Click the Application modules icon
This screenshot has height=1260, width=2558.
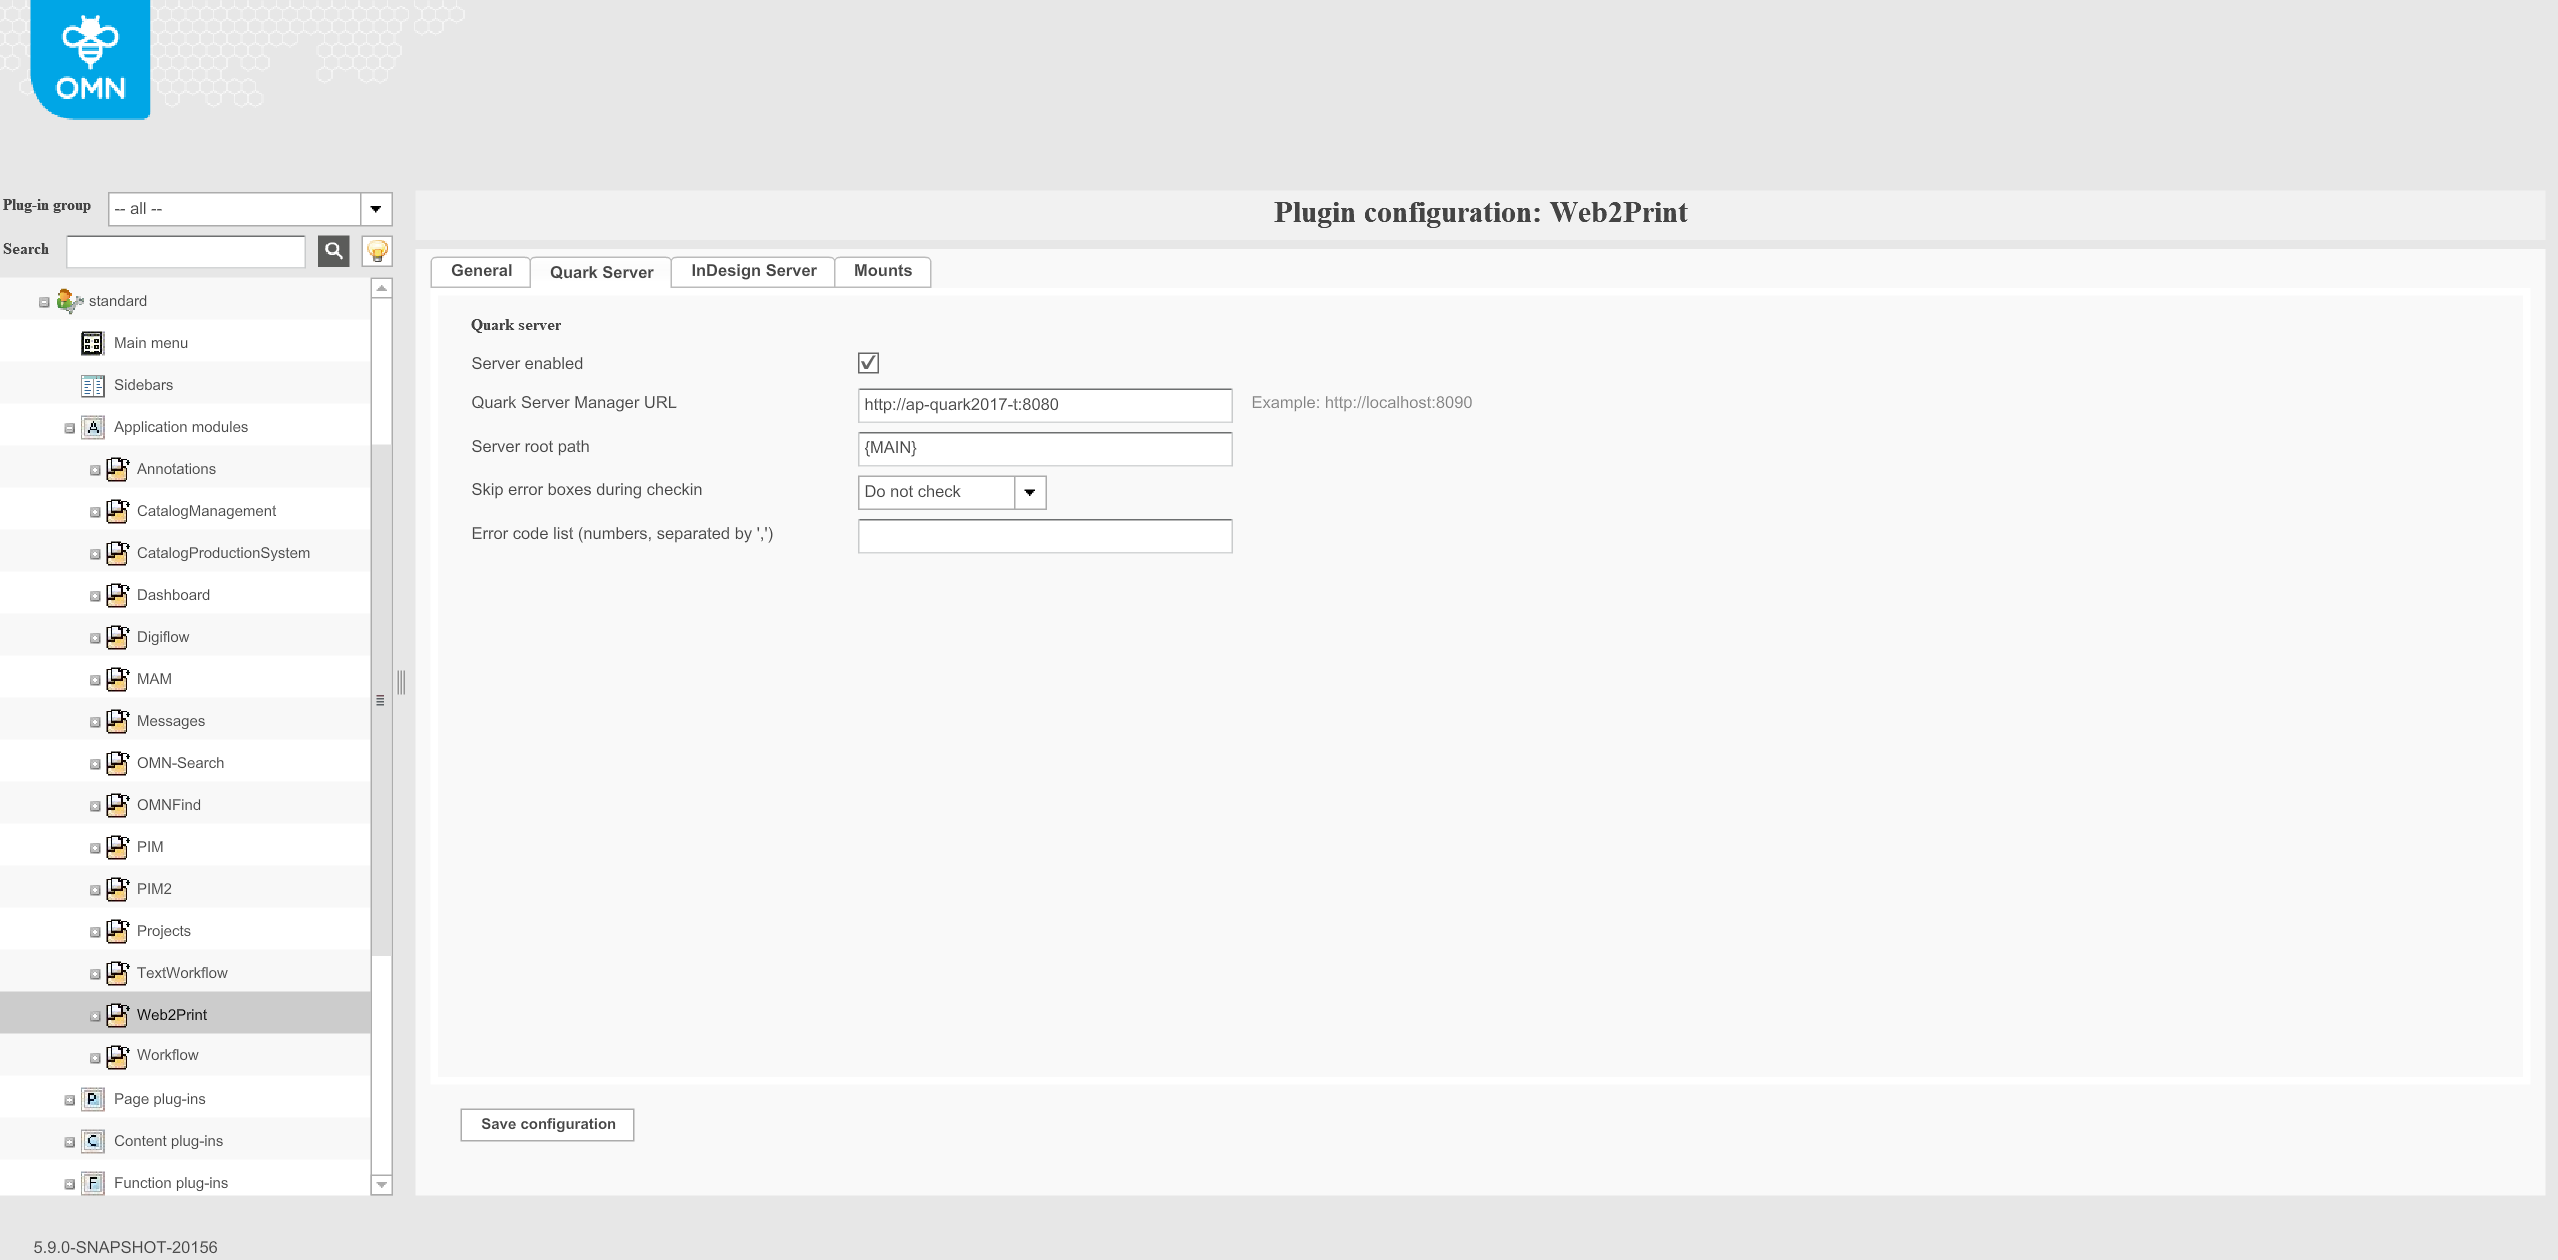[92, 427]
